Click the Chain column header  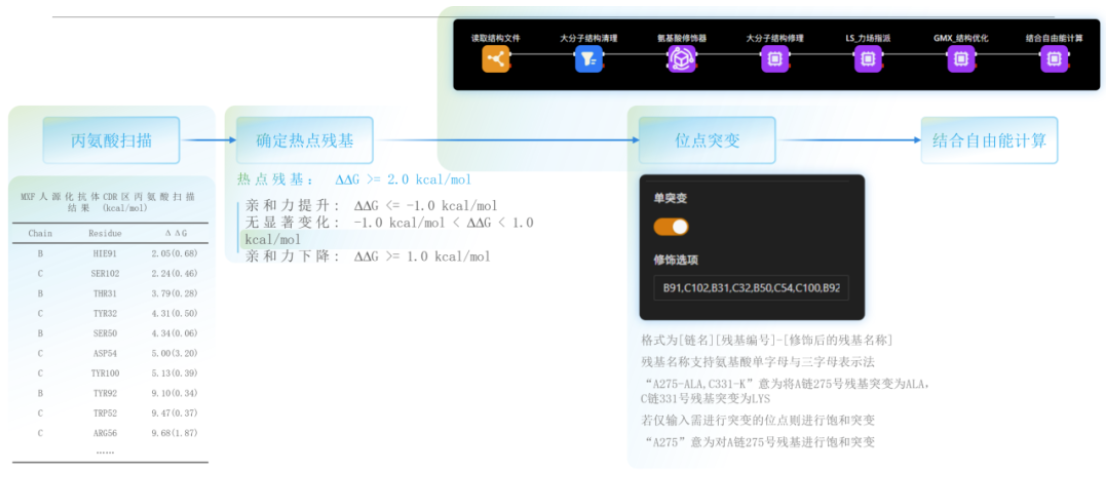(40, 233)
